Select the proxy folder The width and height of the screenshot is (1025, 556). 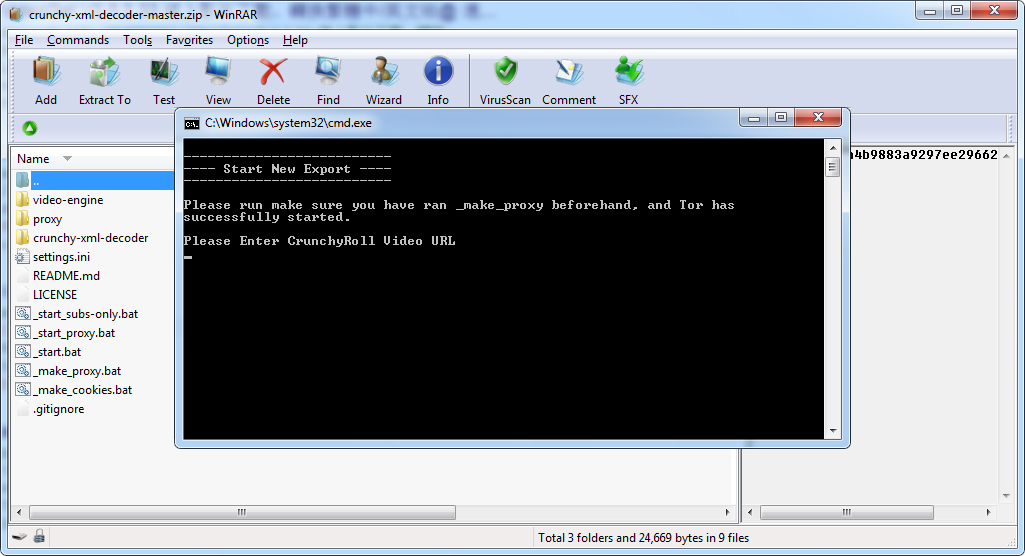47,219
